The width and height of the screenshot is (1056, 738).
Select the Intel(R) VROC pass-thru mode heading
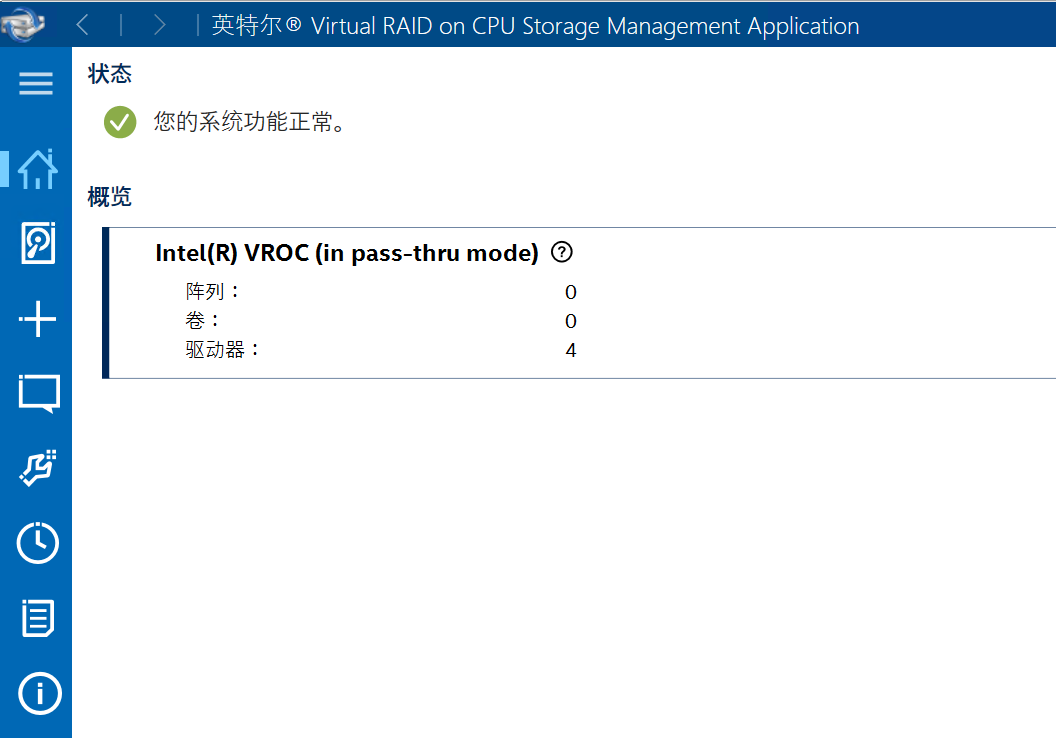(347, 253)
